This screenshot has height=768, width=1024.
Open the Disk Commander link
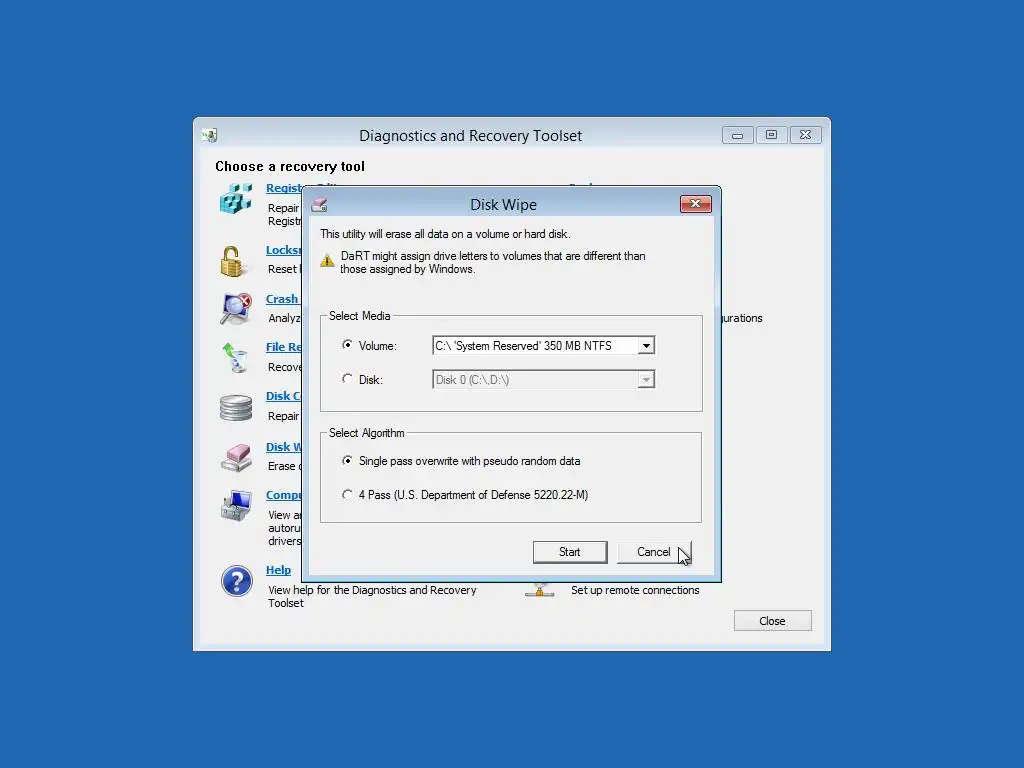point(283,396)
